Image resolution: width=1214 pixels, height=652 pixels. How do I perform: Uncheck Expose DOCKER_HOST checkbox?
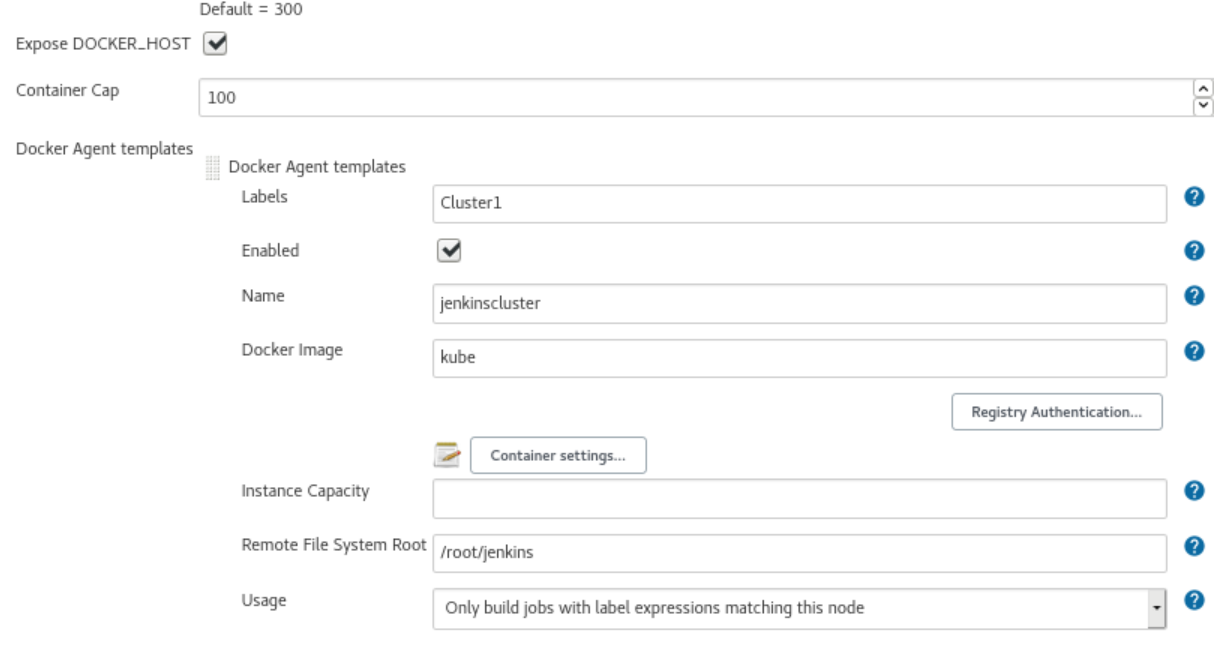point(214,44)
